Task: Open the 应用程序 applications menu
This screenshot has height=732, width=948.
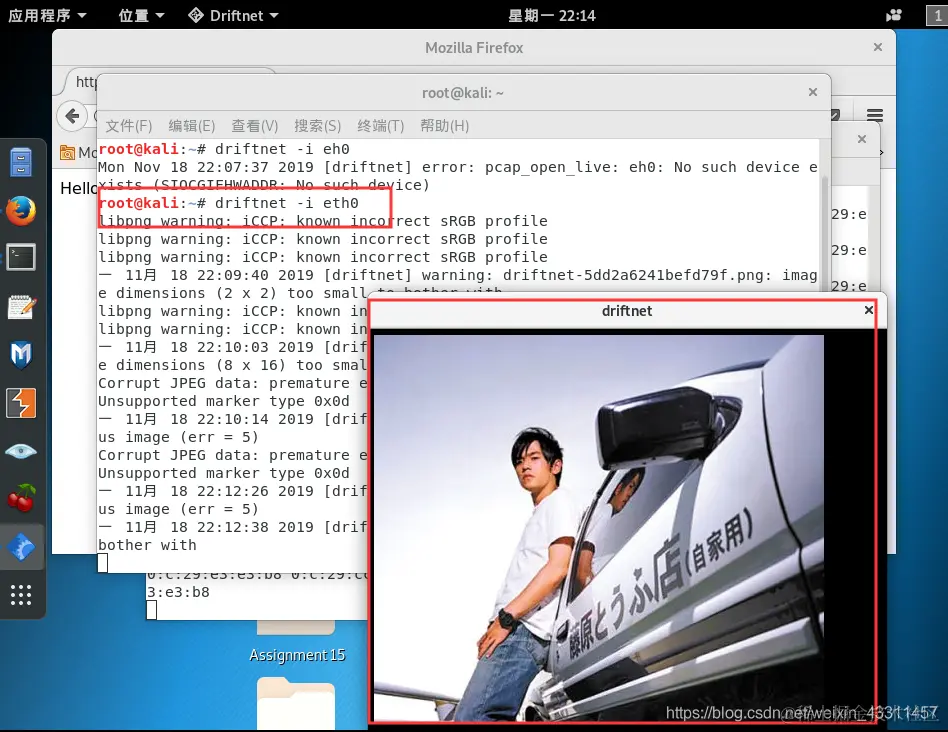Action: tap(47, 15)
